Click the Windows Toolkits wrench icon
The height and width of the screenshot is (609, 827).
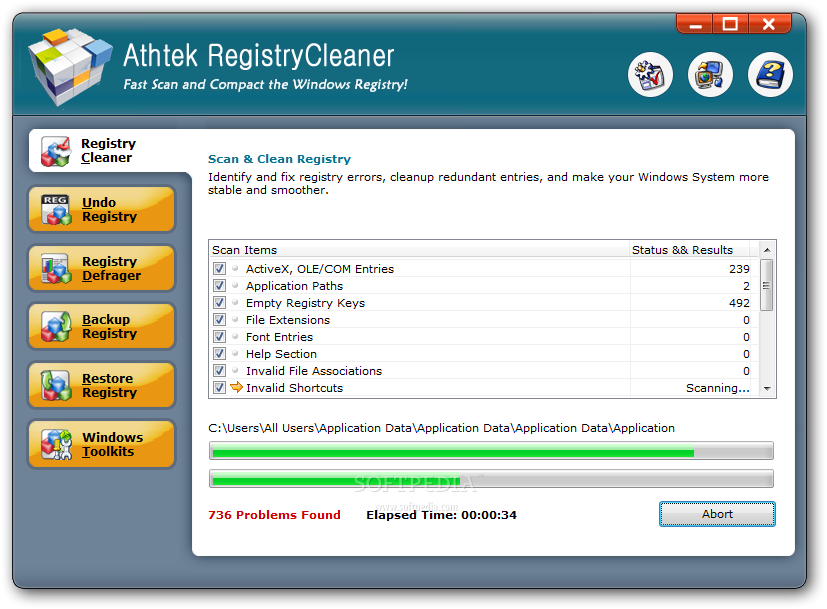(x=56, y=444)
